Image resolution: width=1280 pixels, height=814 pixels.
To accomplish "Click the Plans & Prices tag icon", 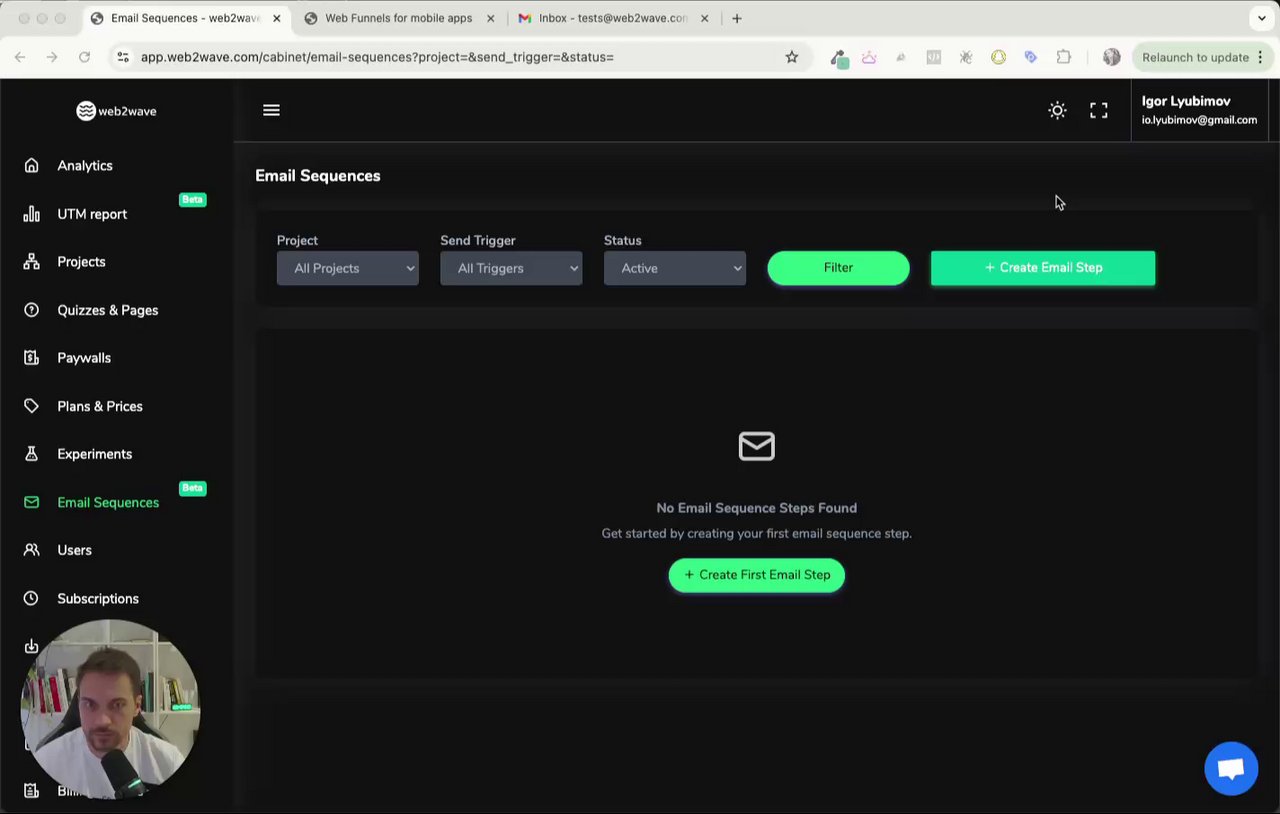I will [x=32, y=406].
